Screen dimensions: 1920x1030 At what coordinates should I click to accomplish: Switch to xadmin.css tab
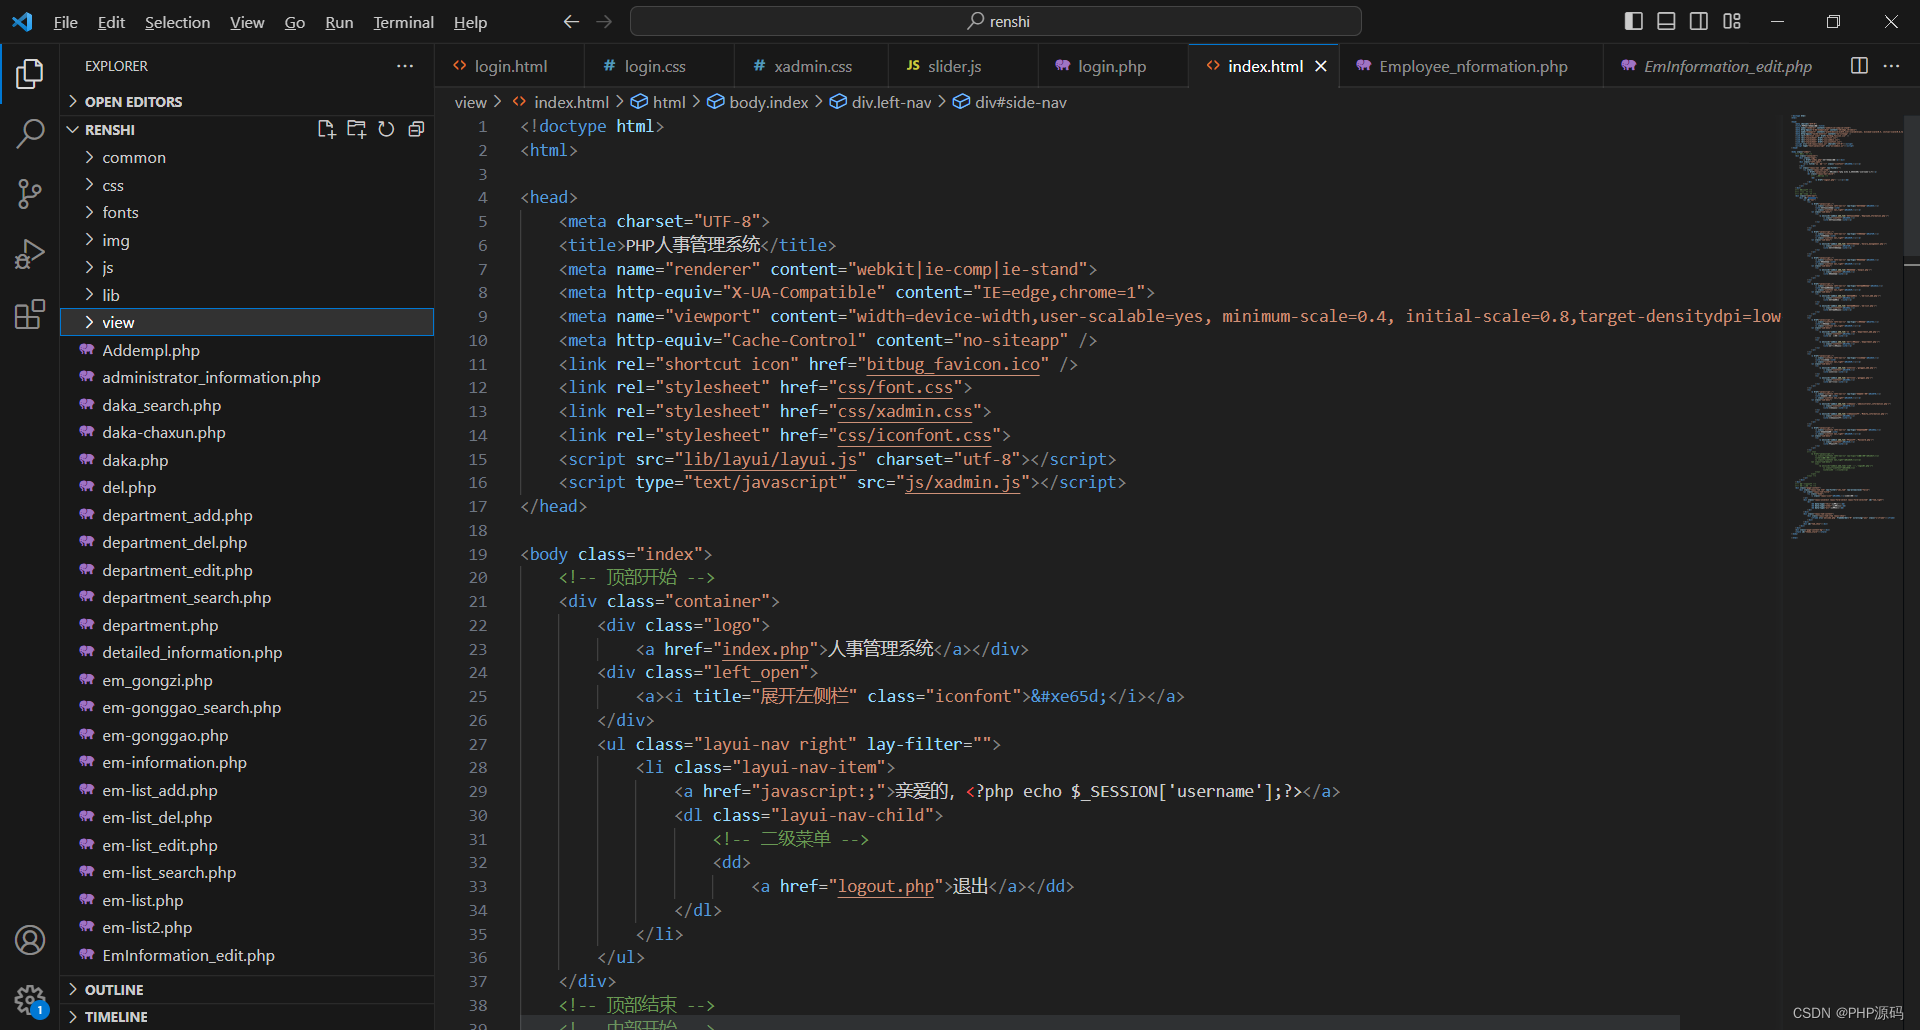813,66
